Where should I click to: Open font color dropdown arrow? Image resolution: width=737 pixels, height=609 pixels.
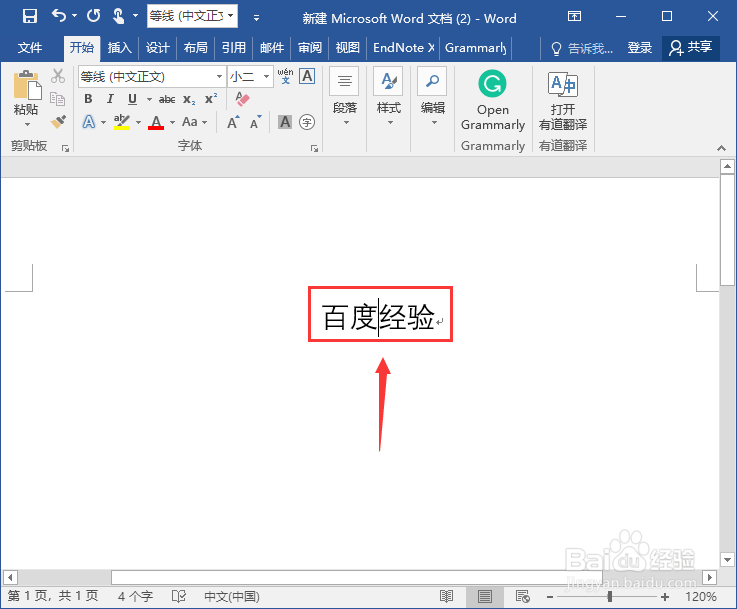tap(172, 123)
